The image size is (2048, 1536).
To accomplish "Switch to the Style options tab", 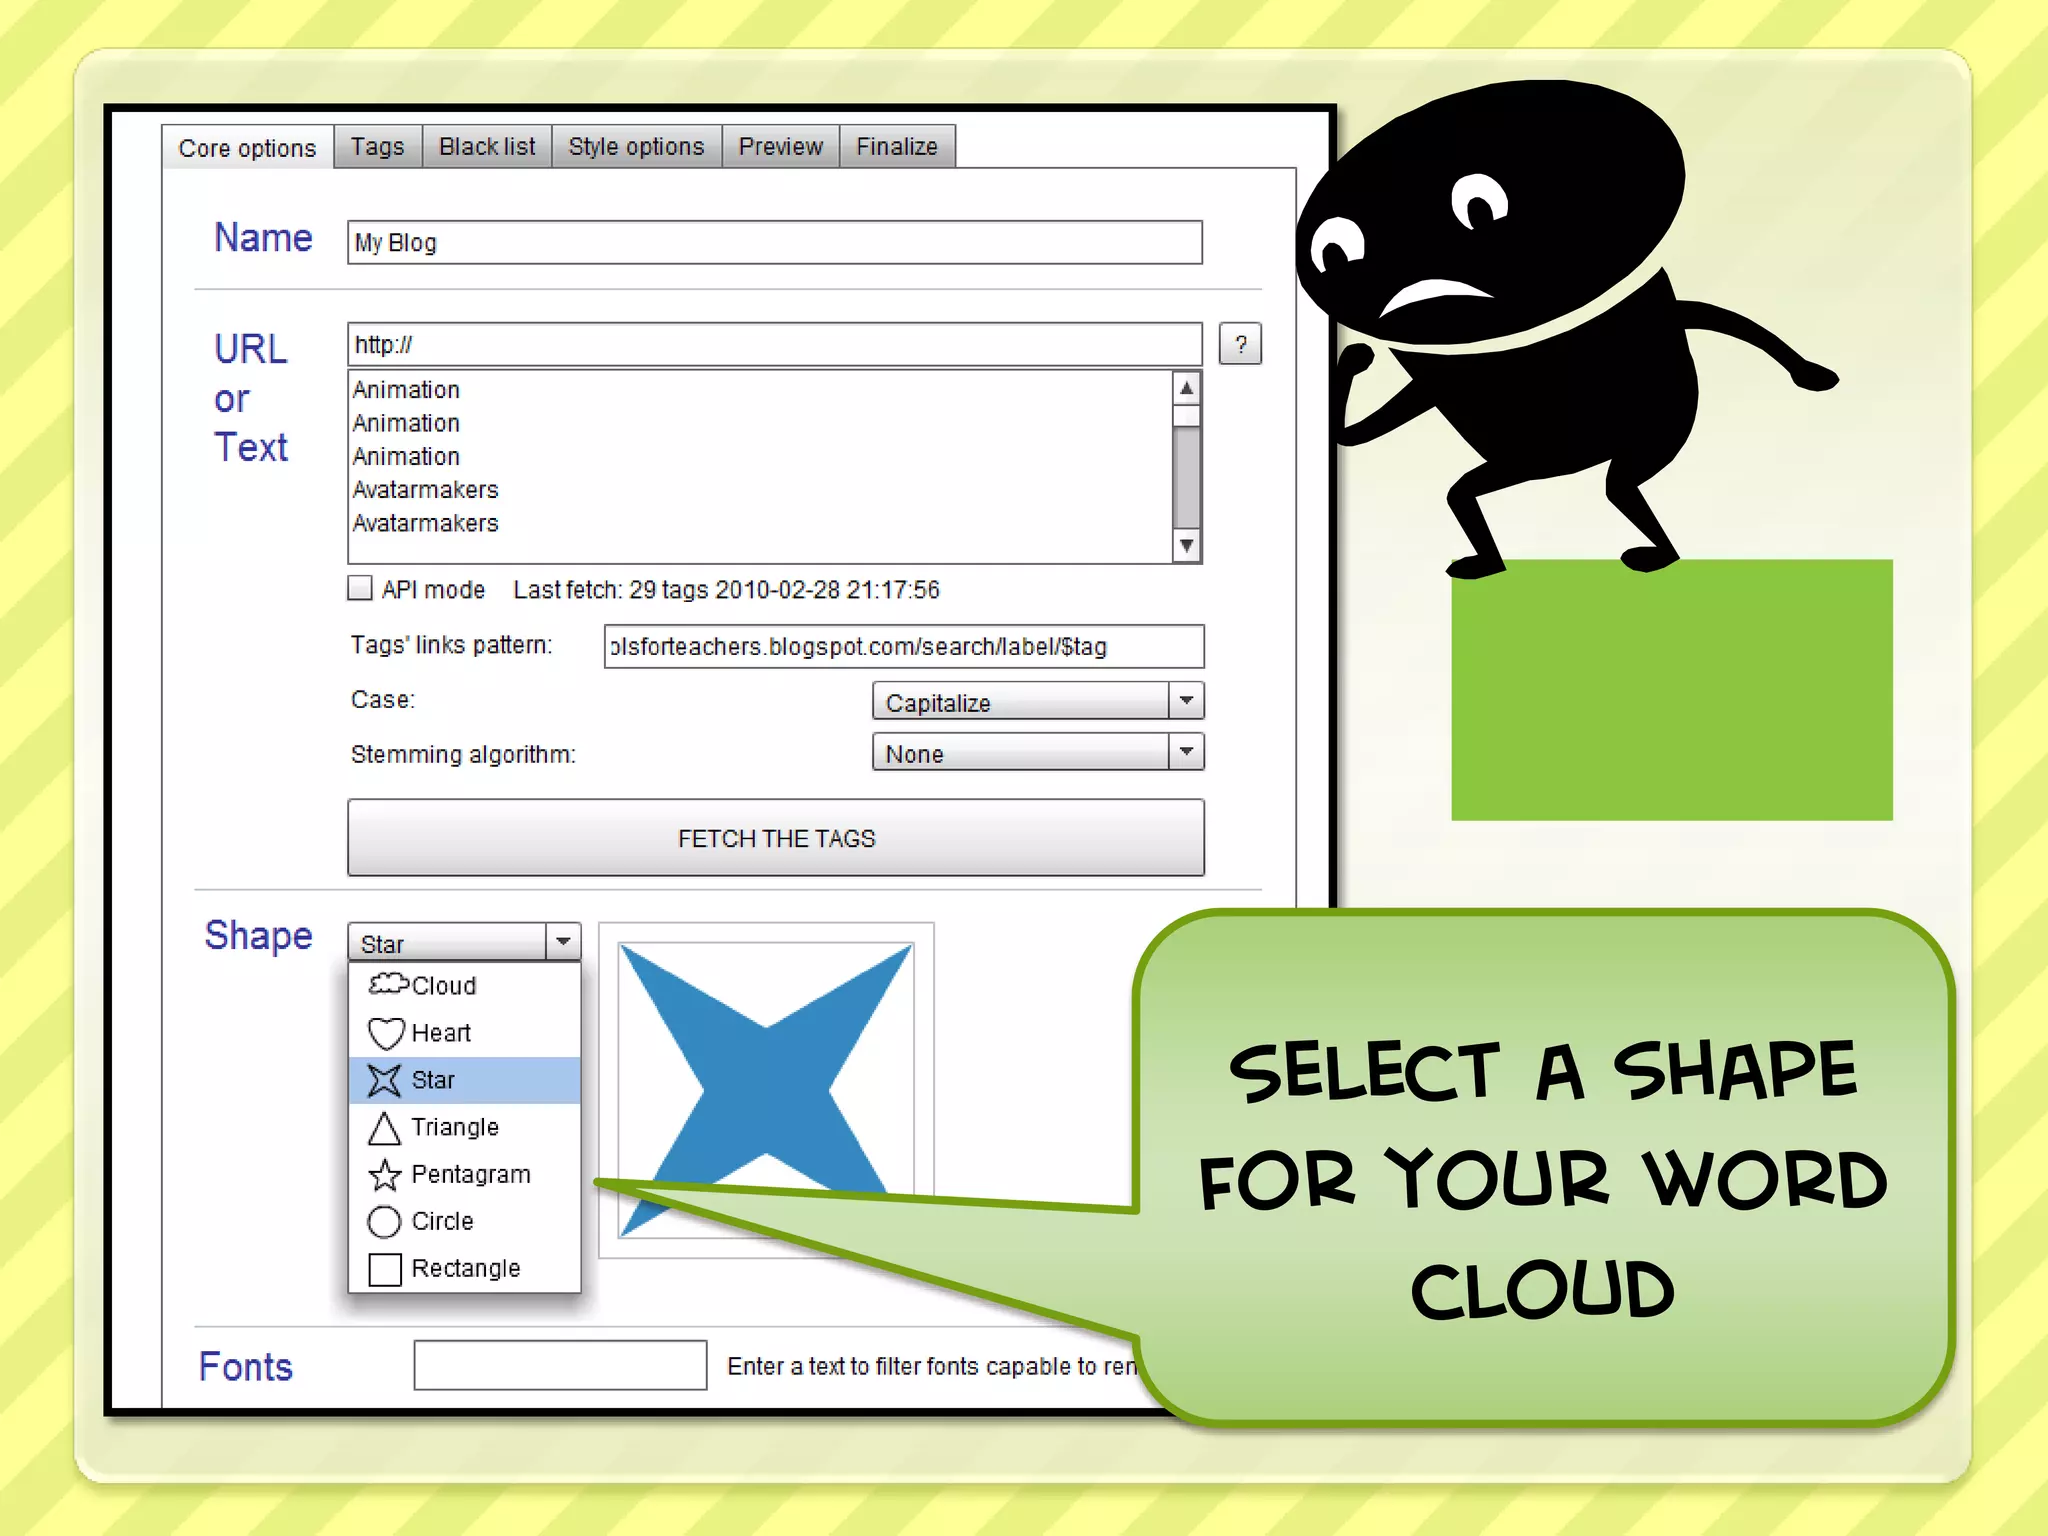I will (636, 147).
